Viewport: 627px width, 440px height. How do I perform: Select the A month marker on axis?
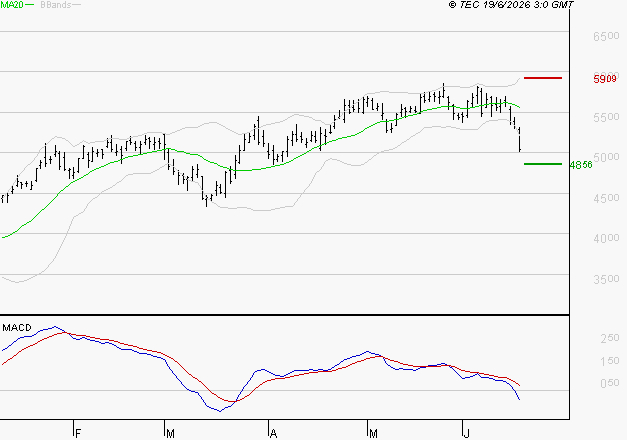coord(273,434)
